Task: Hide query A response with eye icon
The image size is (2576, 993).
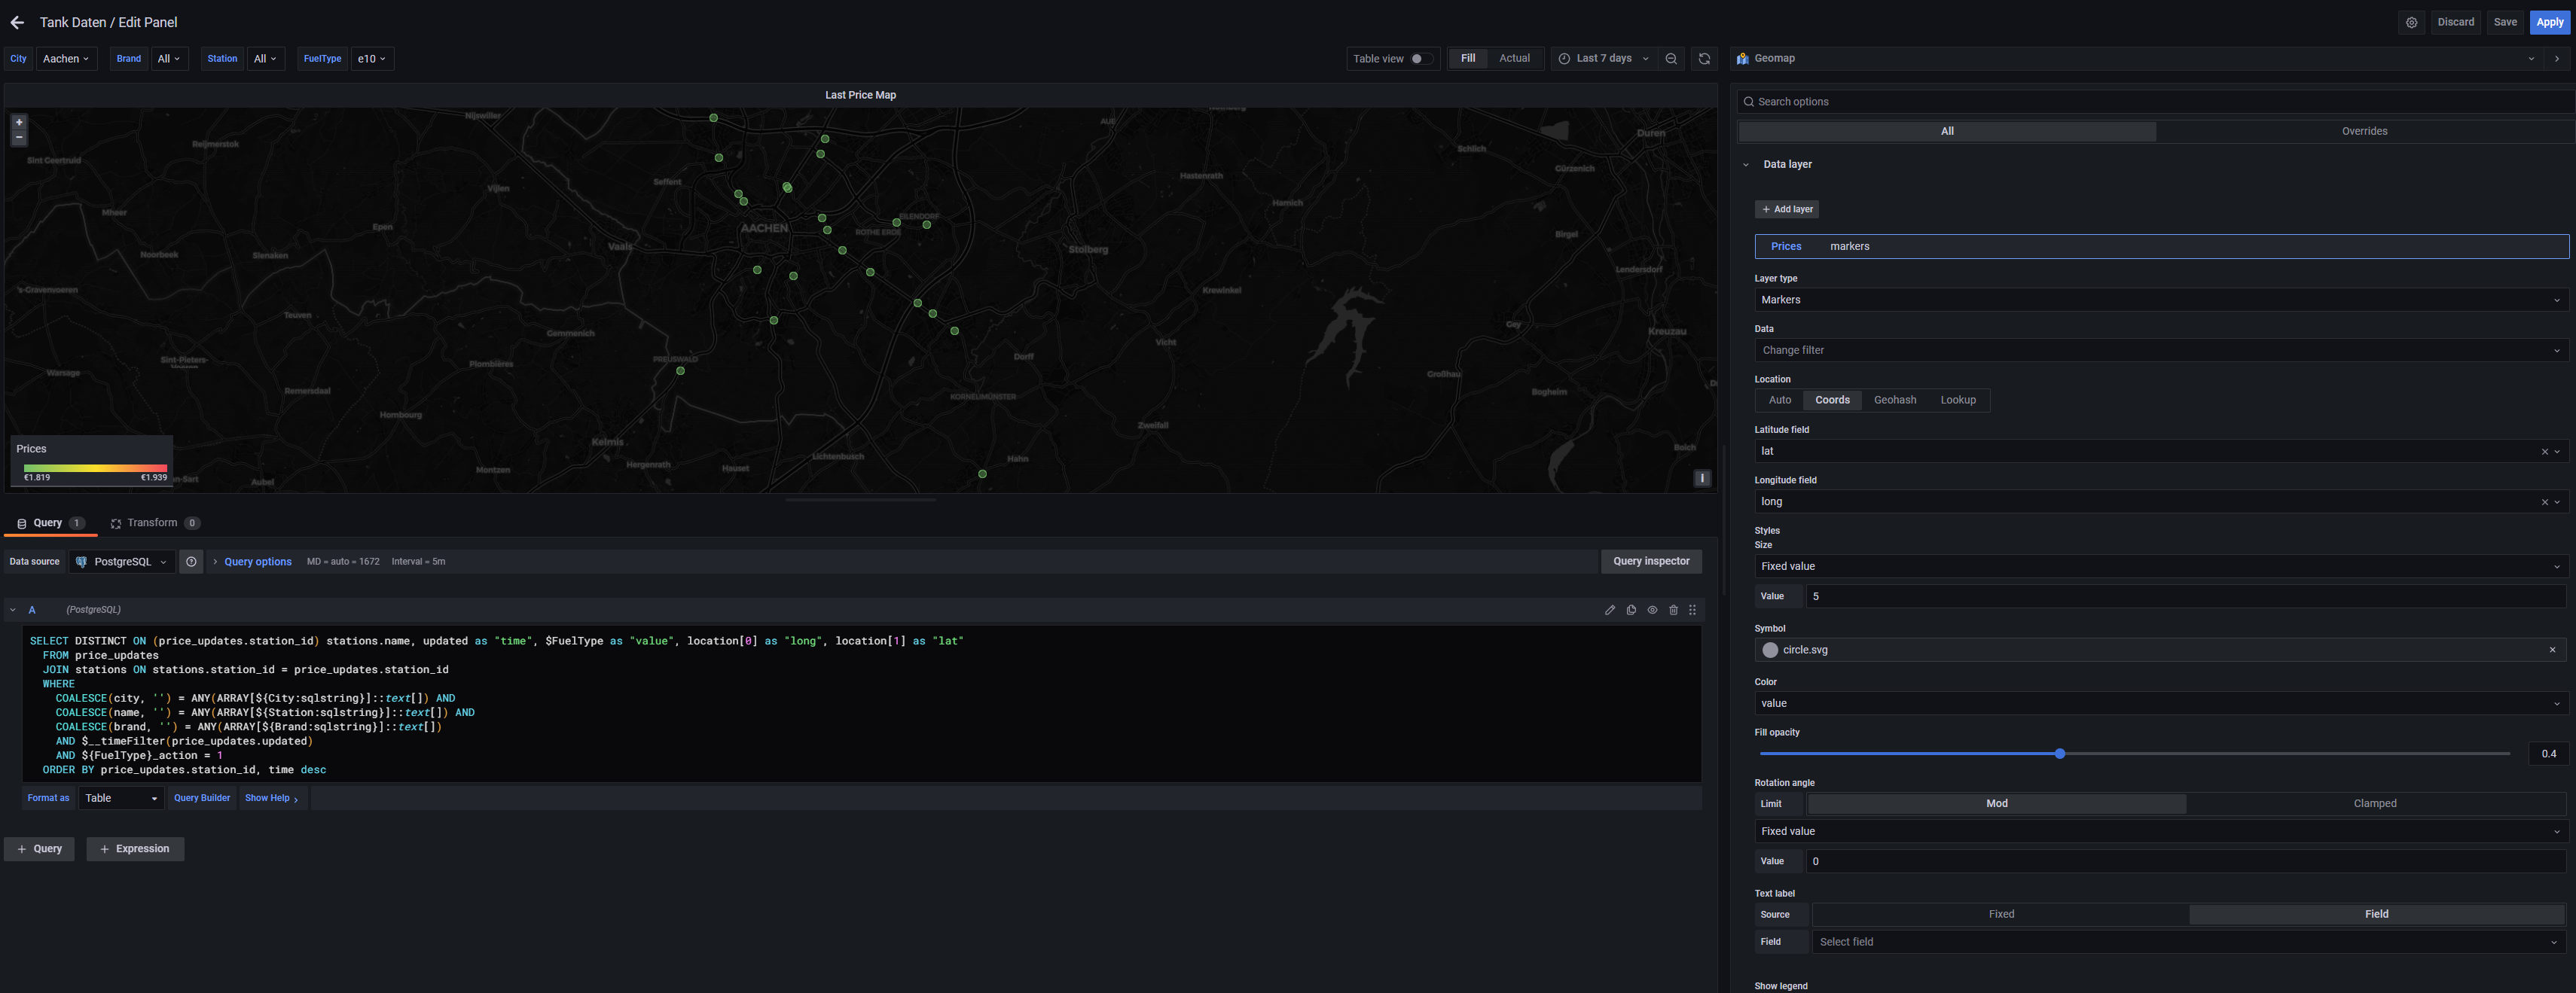Action: (x=1652, y=610)
